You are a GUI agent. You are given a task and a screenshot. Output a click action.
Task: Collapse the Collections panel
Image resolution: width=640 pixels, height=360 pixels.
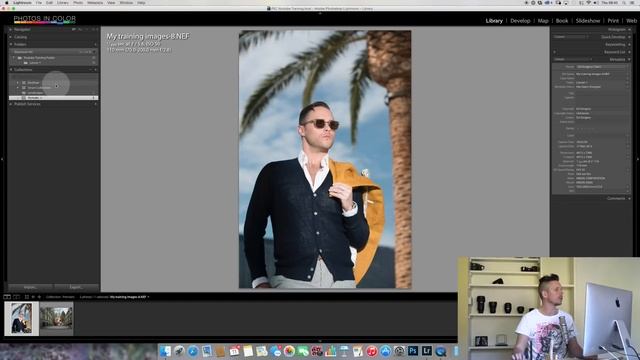23,70
